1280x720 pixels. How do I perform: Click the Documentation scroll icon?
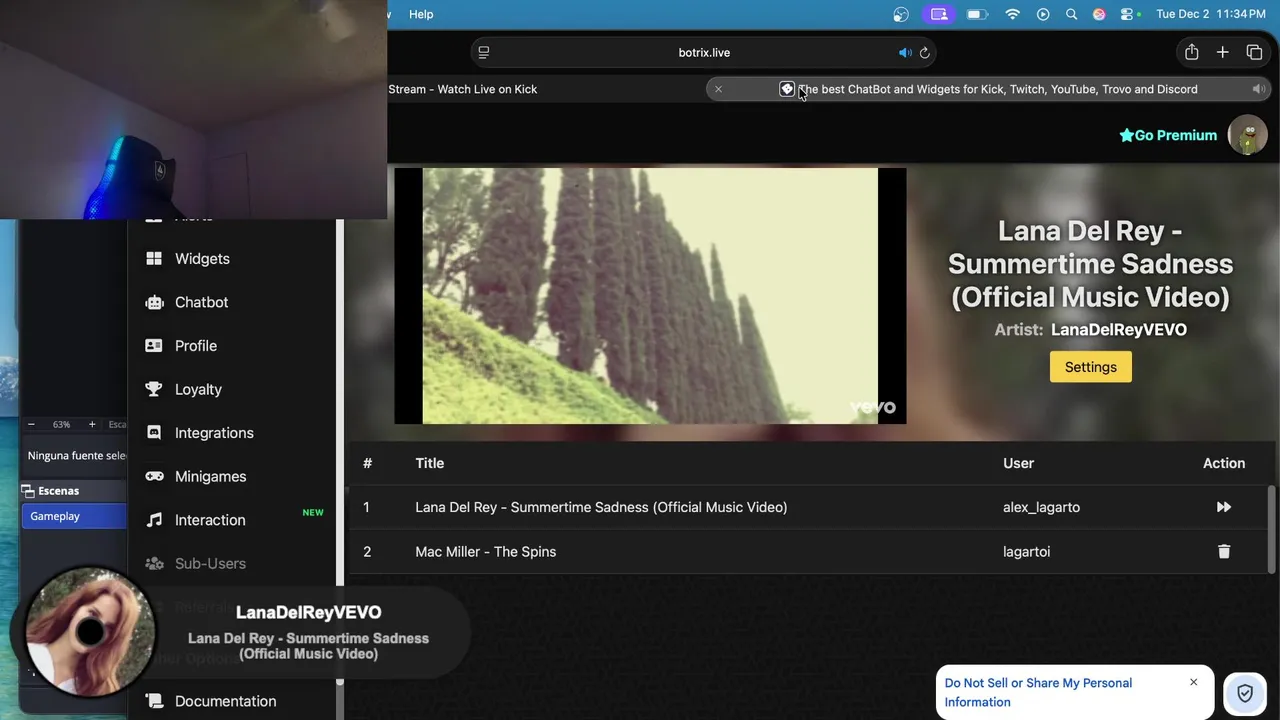pos(154,701)
